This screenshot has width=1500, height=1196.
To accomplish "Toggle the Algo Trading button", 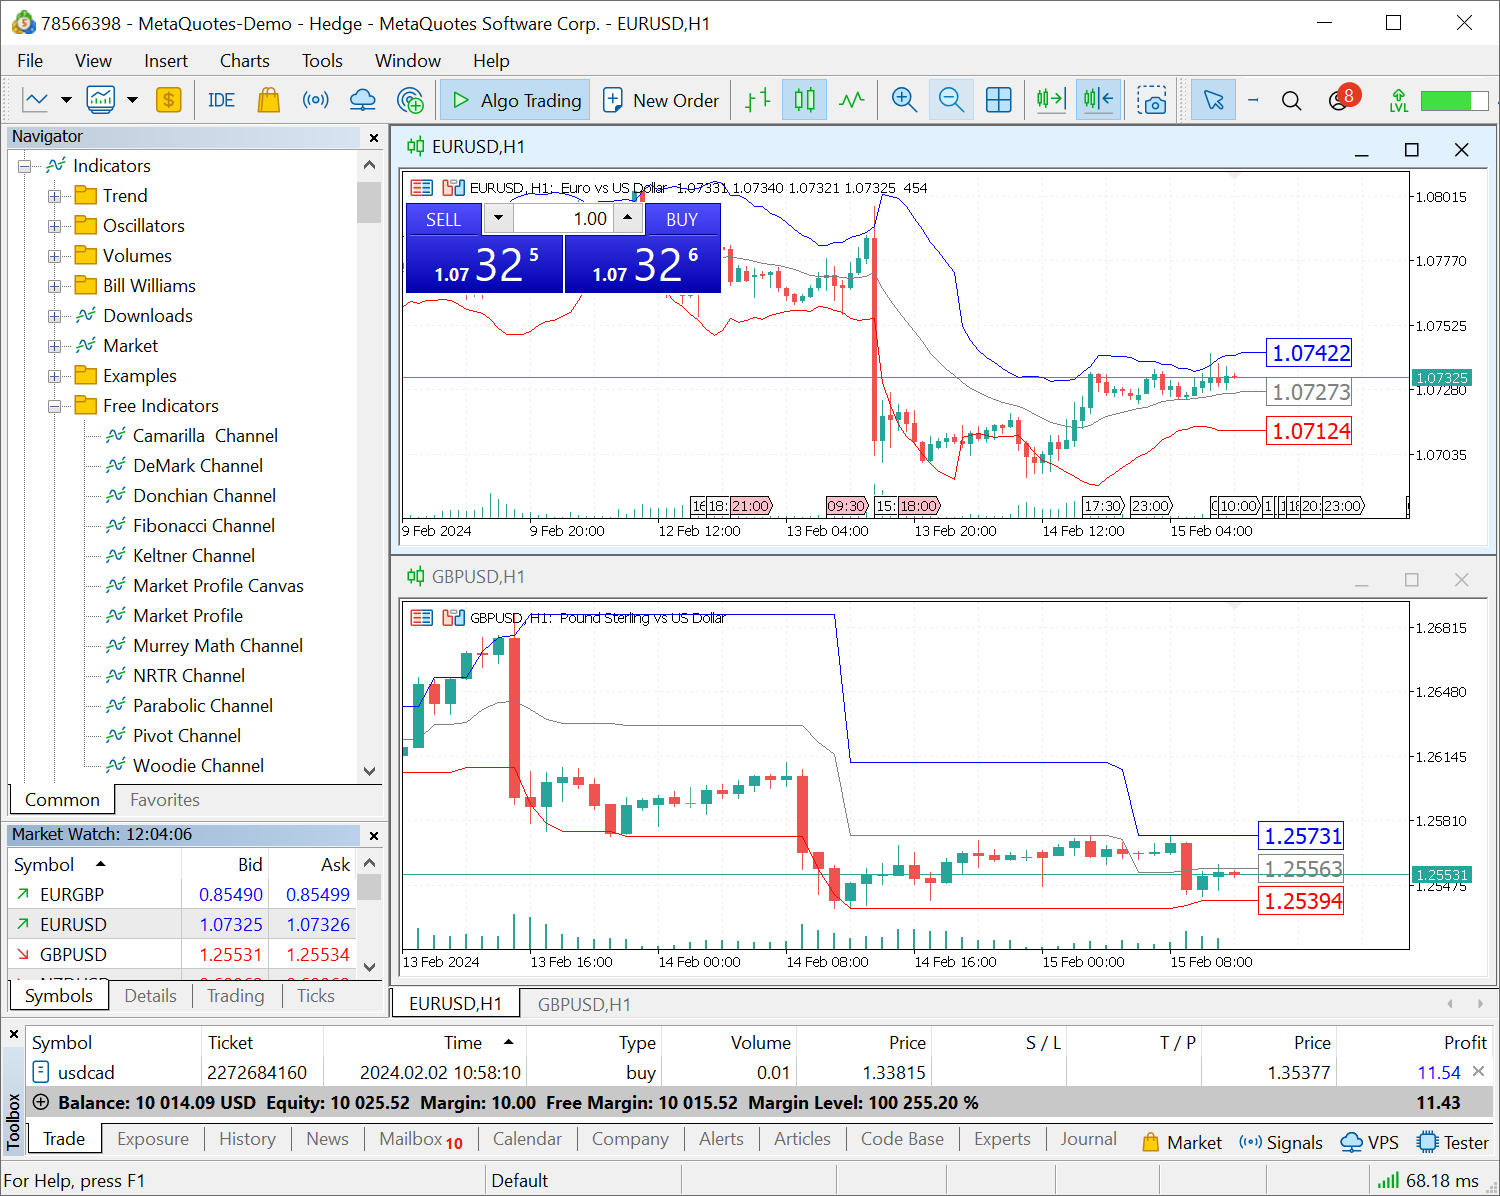I will tap(515, 100).
